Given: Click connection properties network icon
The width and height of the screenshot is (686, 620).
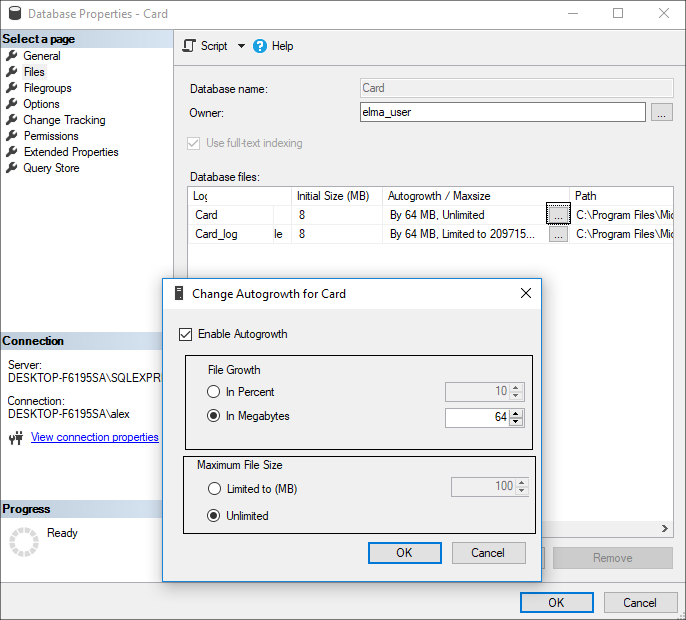Looking at the screenshot, I should tap(15, 437).
